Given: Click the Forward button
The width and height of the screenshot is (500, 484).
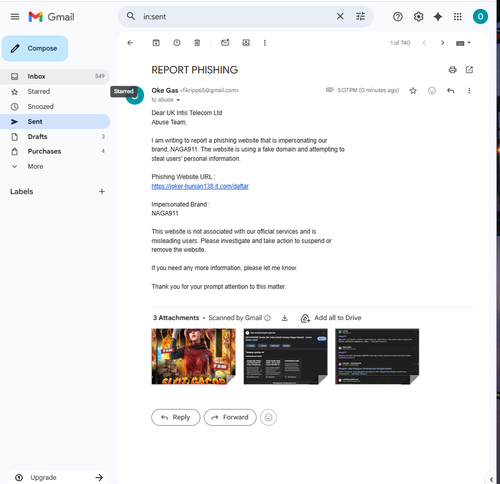Looking at the screenshot, I should pyautogui.click(x=230, y=417).
